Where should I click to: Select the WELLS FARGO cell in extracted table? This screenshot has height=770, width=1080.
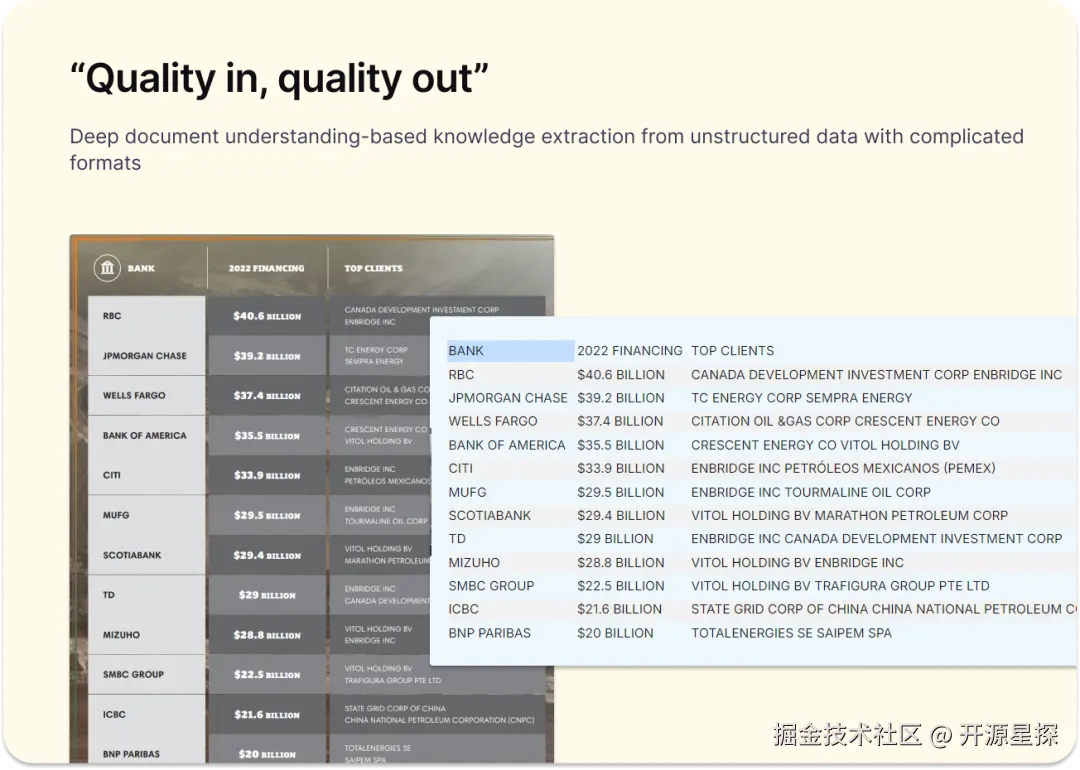(492, 422)
